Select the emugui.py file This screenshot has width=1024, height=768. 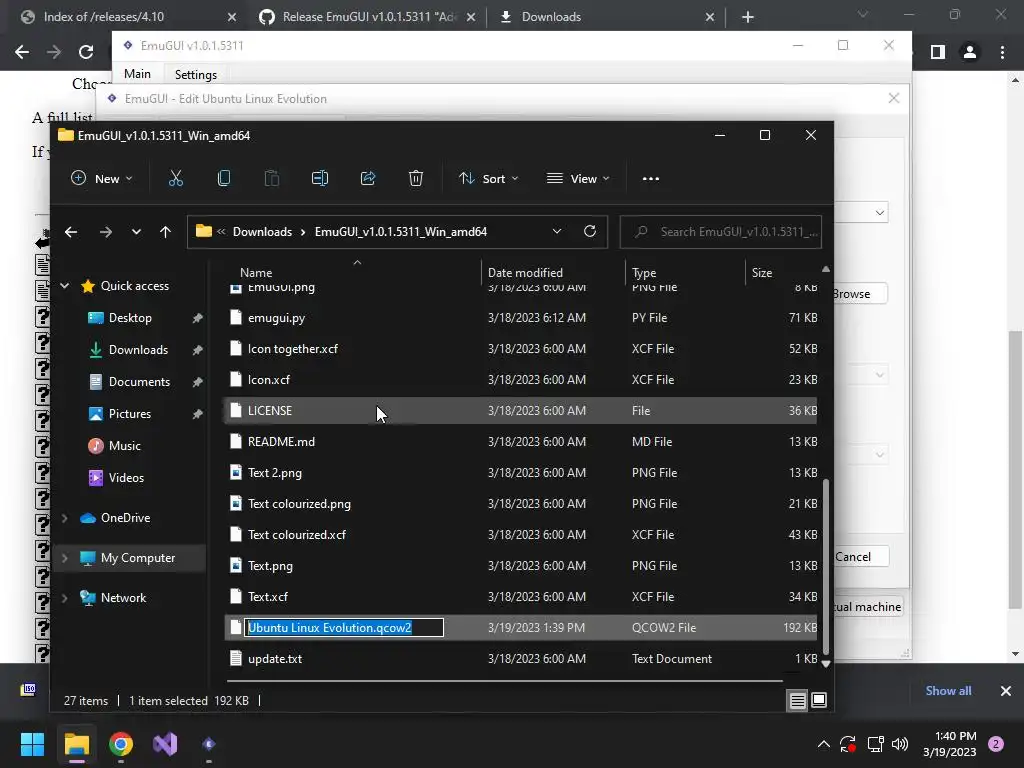click(x=520, y=318)
